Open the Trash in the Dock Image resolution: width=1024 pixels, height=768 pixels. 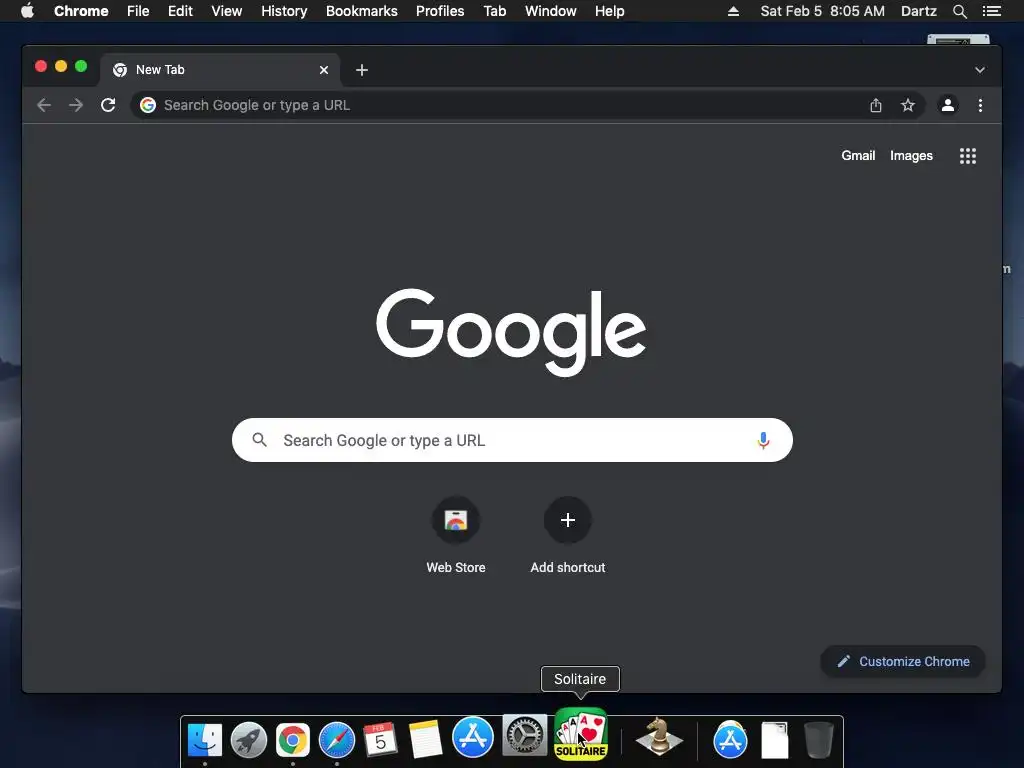[818, 740]
